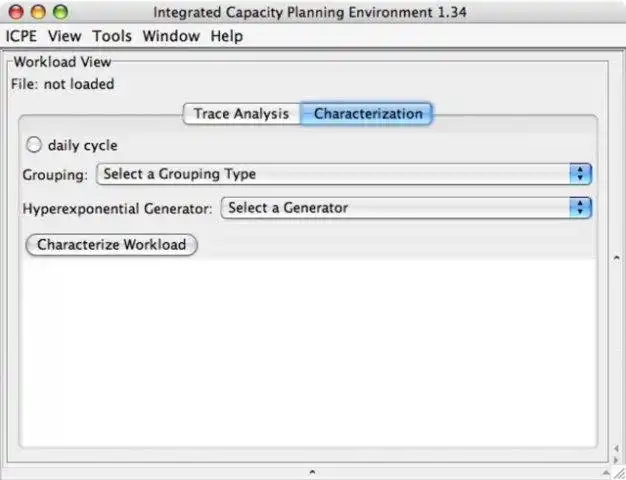The width and height of the screenshot is (626, 480).
Task: Click the small arrow on the bottom divider
Action: tap(312, 470)
